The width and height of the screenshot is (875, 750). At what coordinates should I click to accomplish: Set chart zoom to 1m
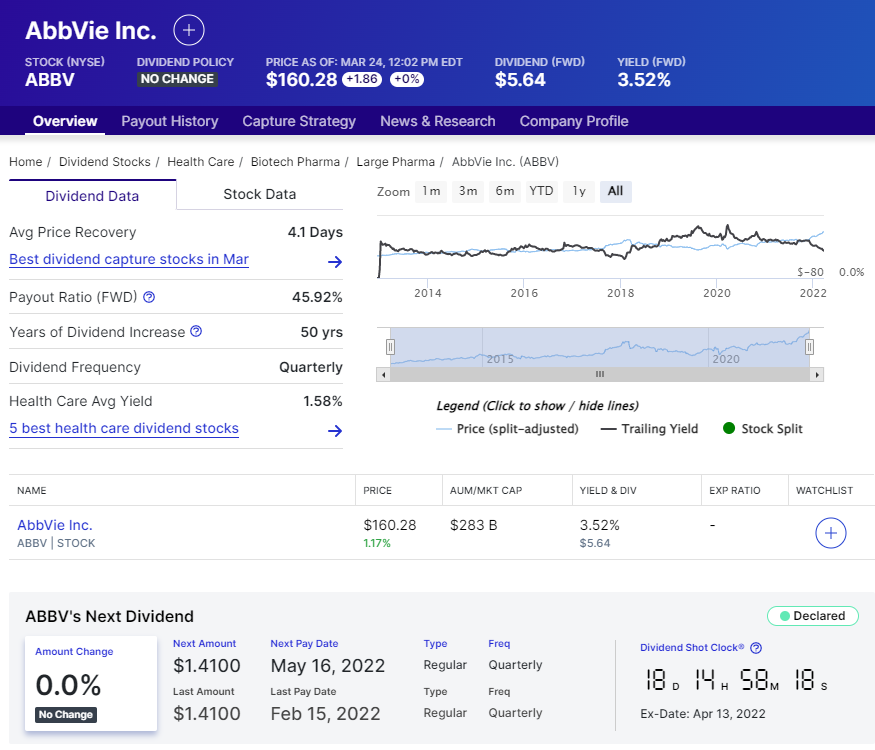(x=431, y=191)
